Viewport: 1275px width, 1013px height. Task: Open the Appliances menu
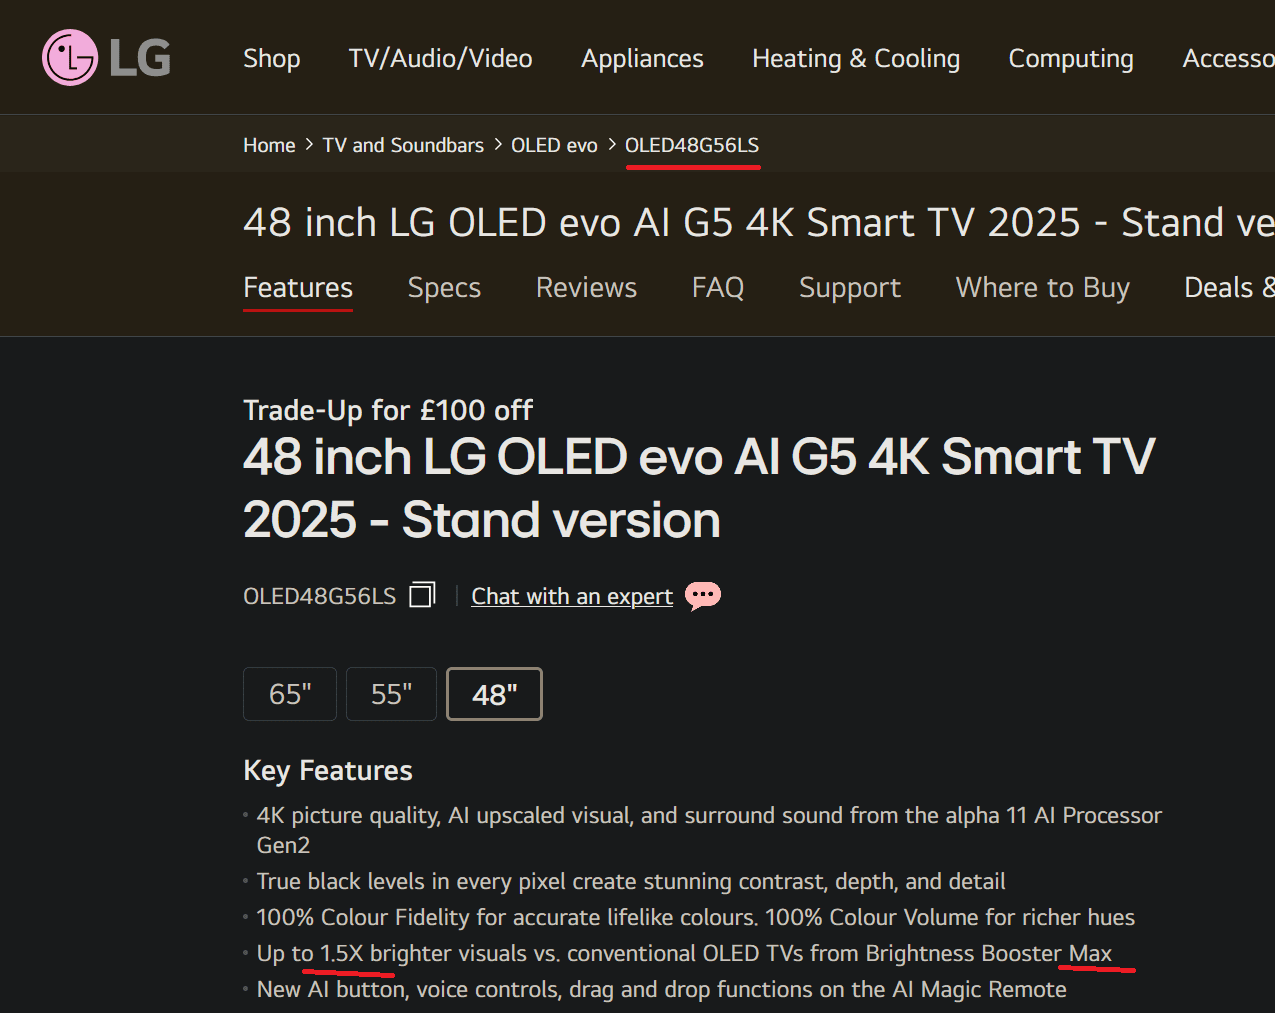[643, 58]
